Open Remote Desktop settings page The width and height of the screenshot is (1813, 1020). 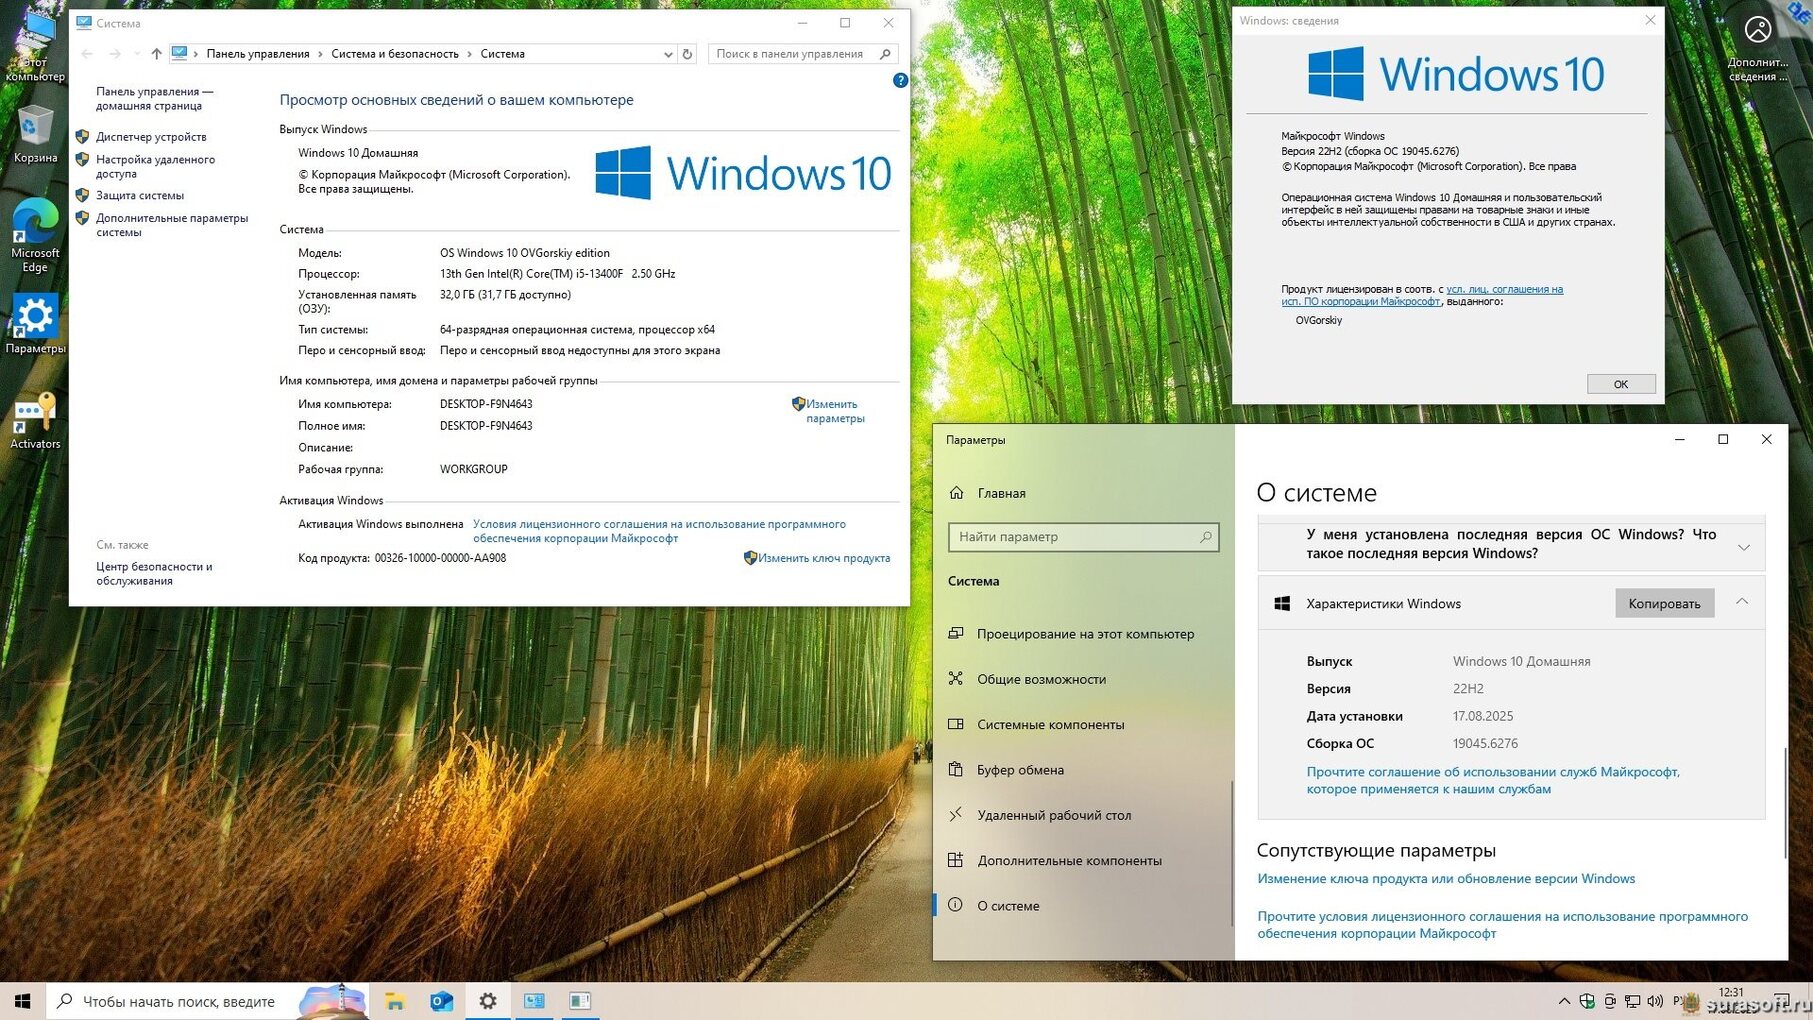1054,815
